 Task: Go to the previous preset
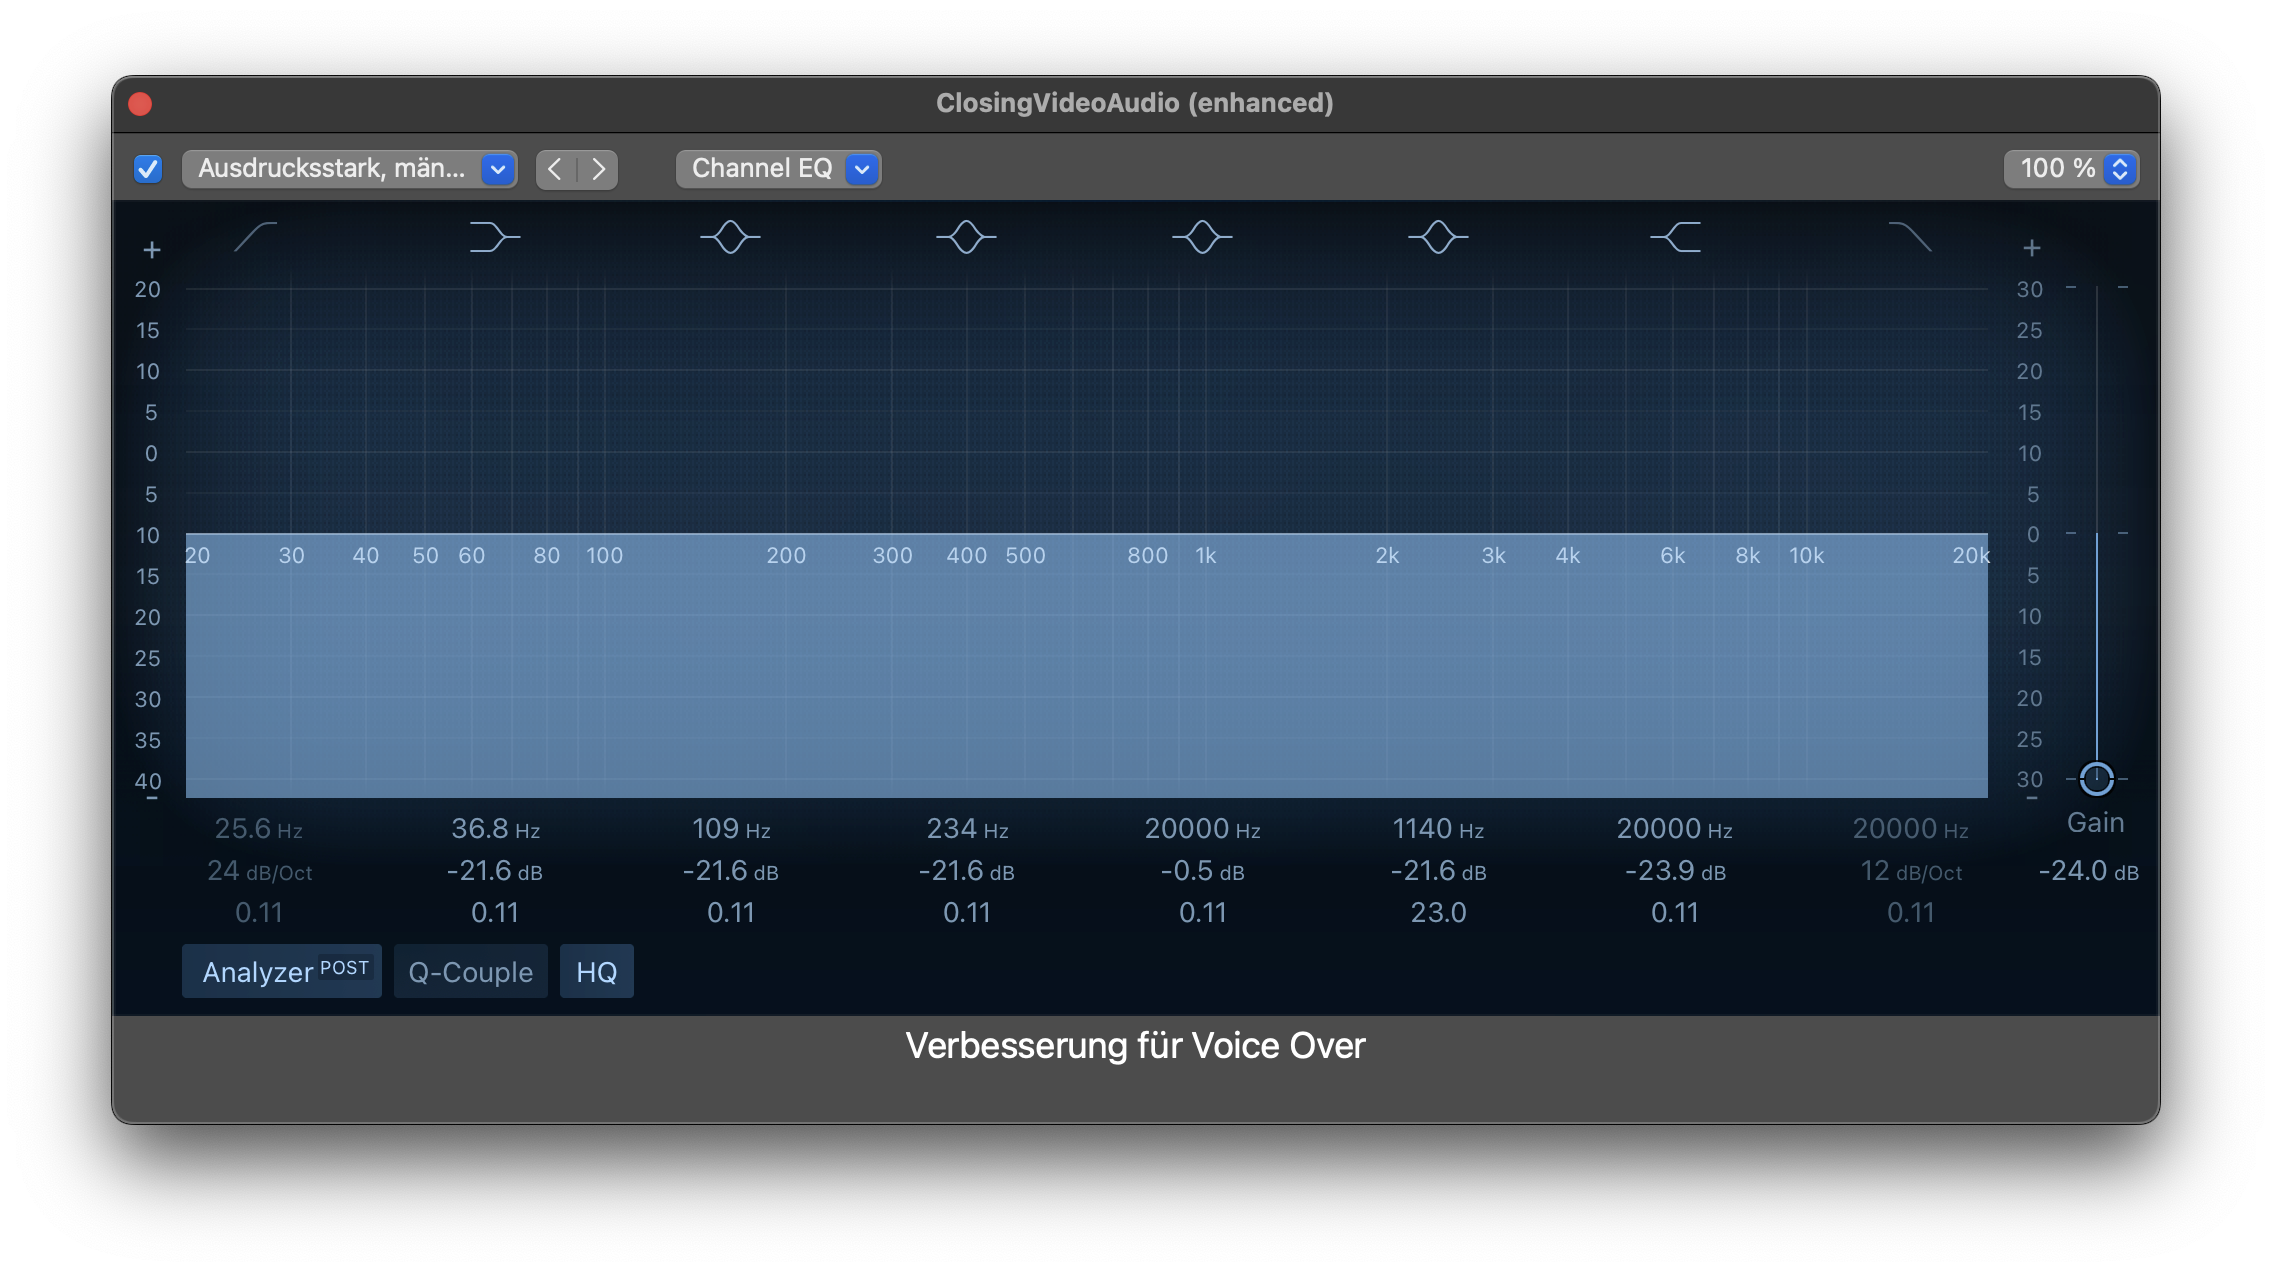tap(556, 169)
